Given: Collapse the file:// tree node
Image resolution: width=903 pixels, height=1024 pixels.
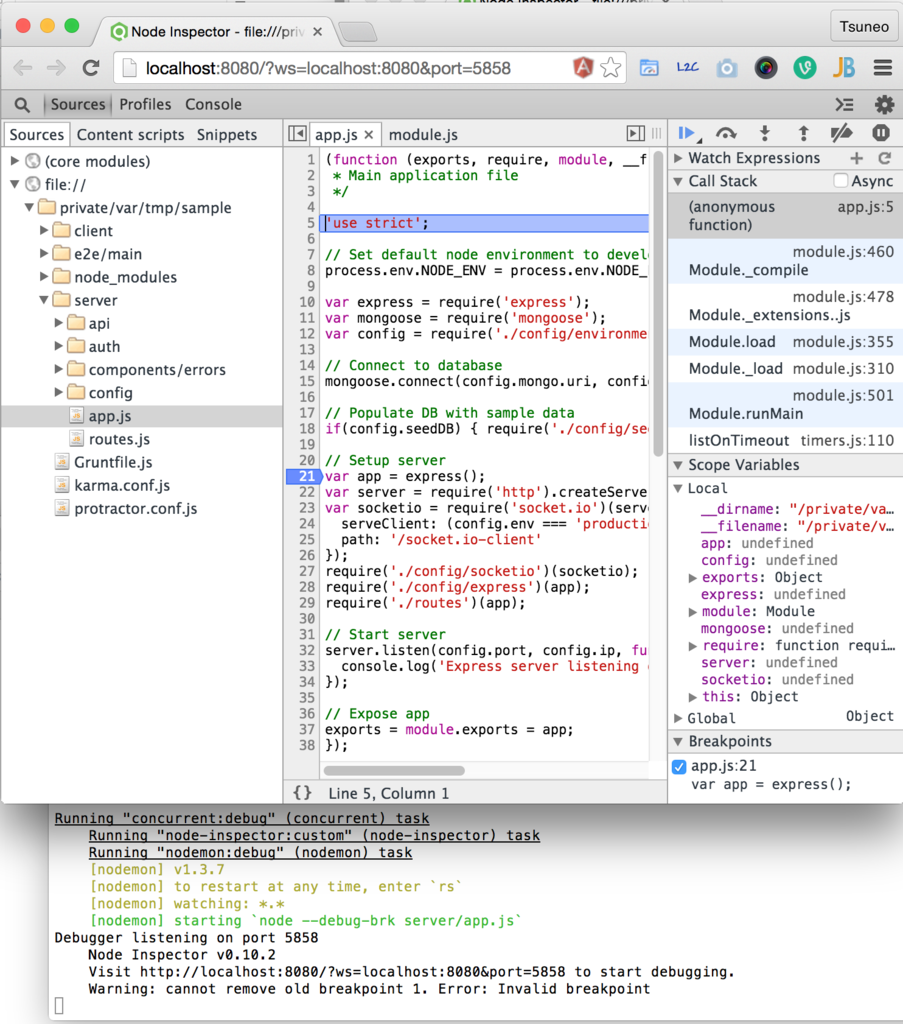Looking at the screenshot, I should point(15,184).
